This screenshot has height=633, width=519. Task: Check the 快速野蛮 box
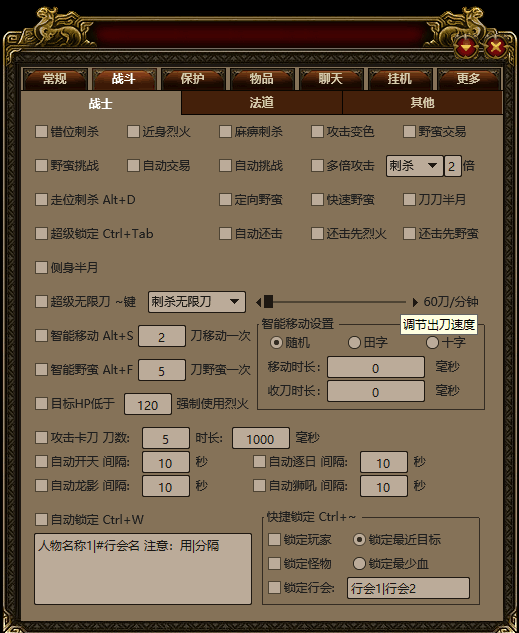(x=317, y=199)
